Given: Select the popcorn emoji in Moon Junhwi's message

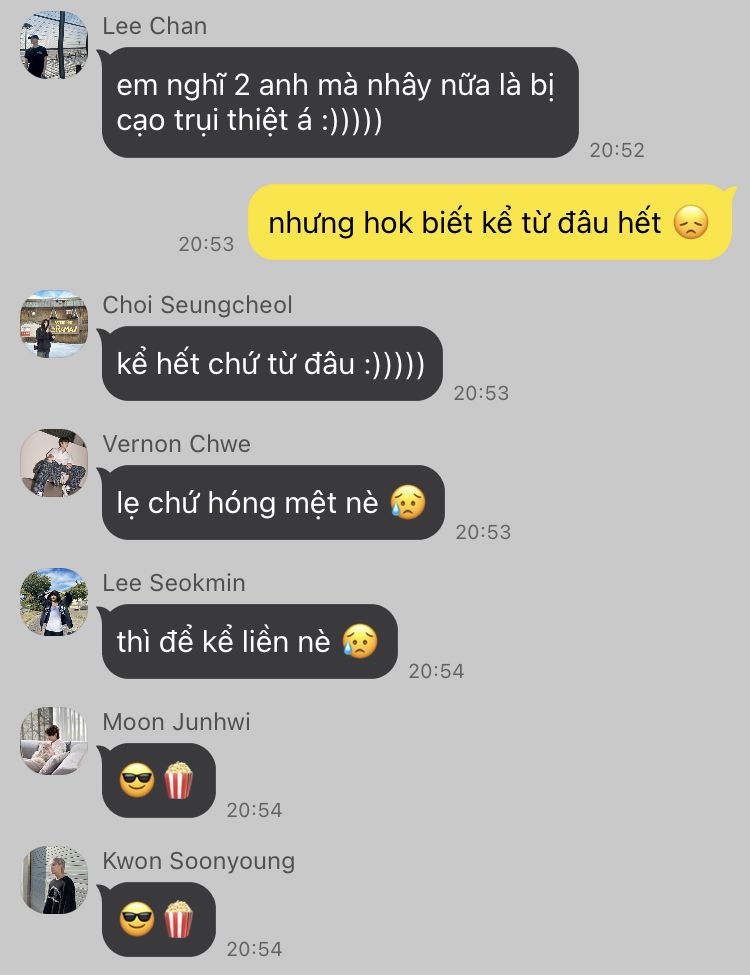Looking at the screenshot, I should pos(178,780).
